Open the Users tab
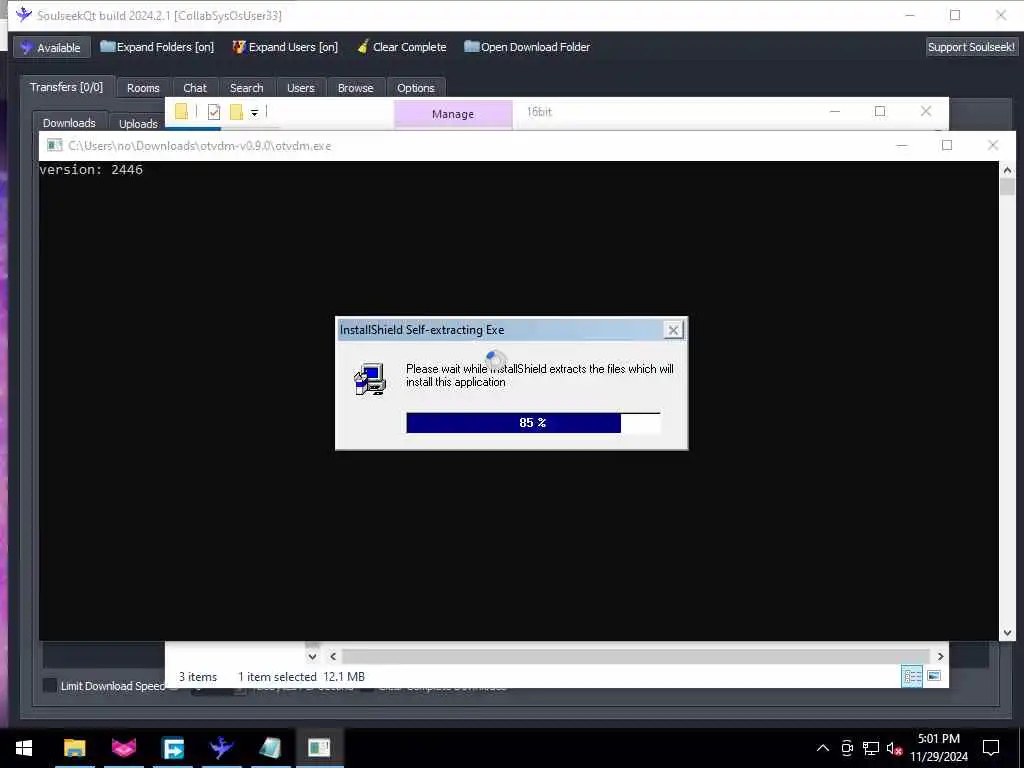Screen dimensions: 1024x768 (300, 88)
